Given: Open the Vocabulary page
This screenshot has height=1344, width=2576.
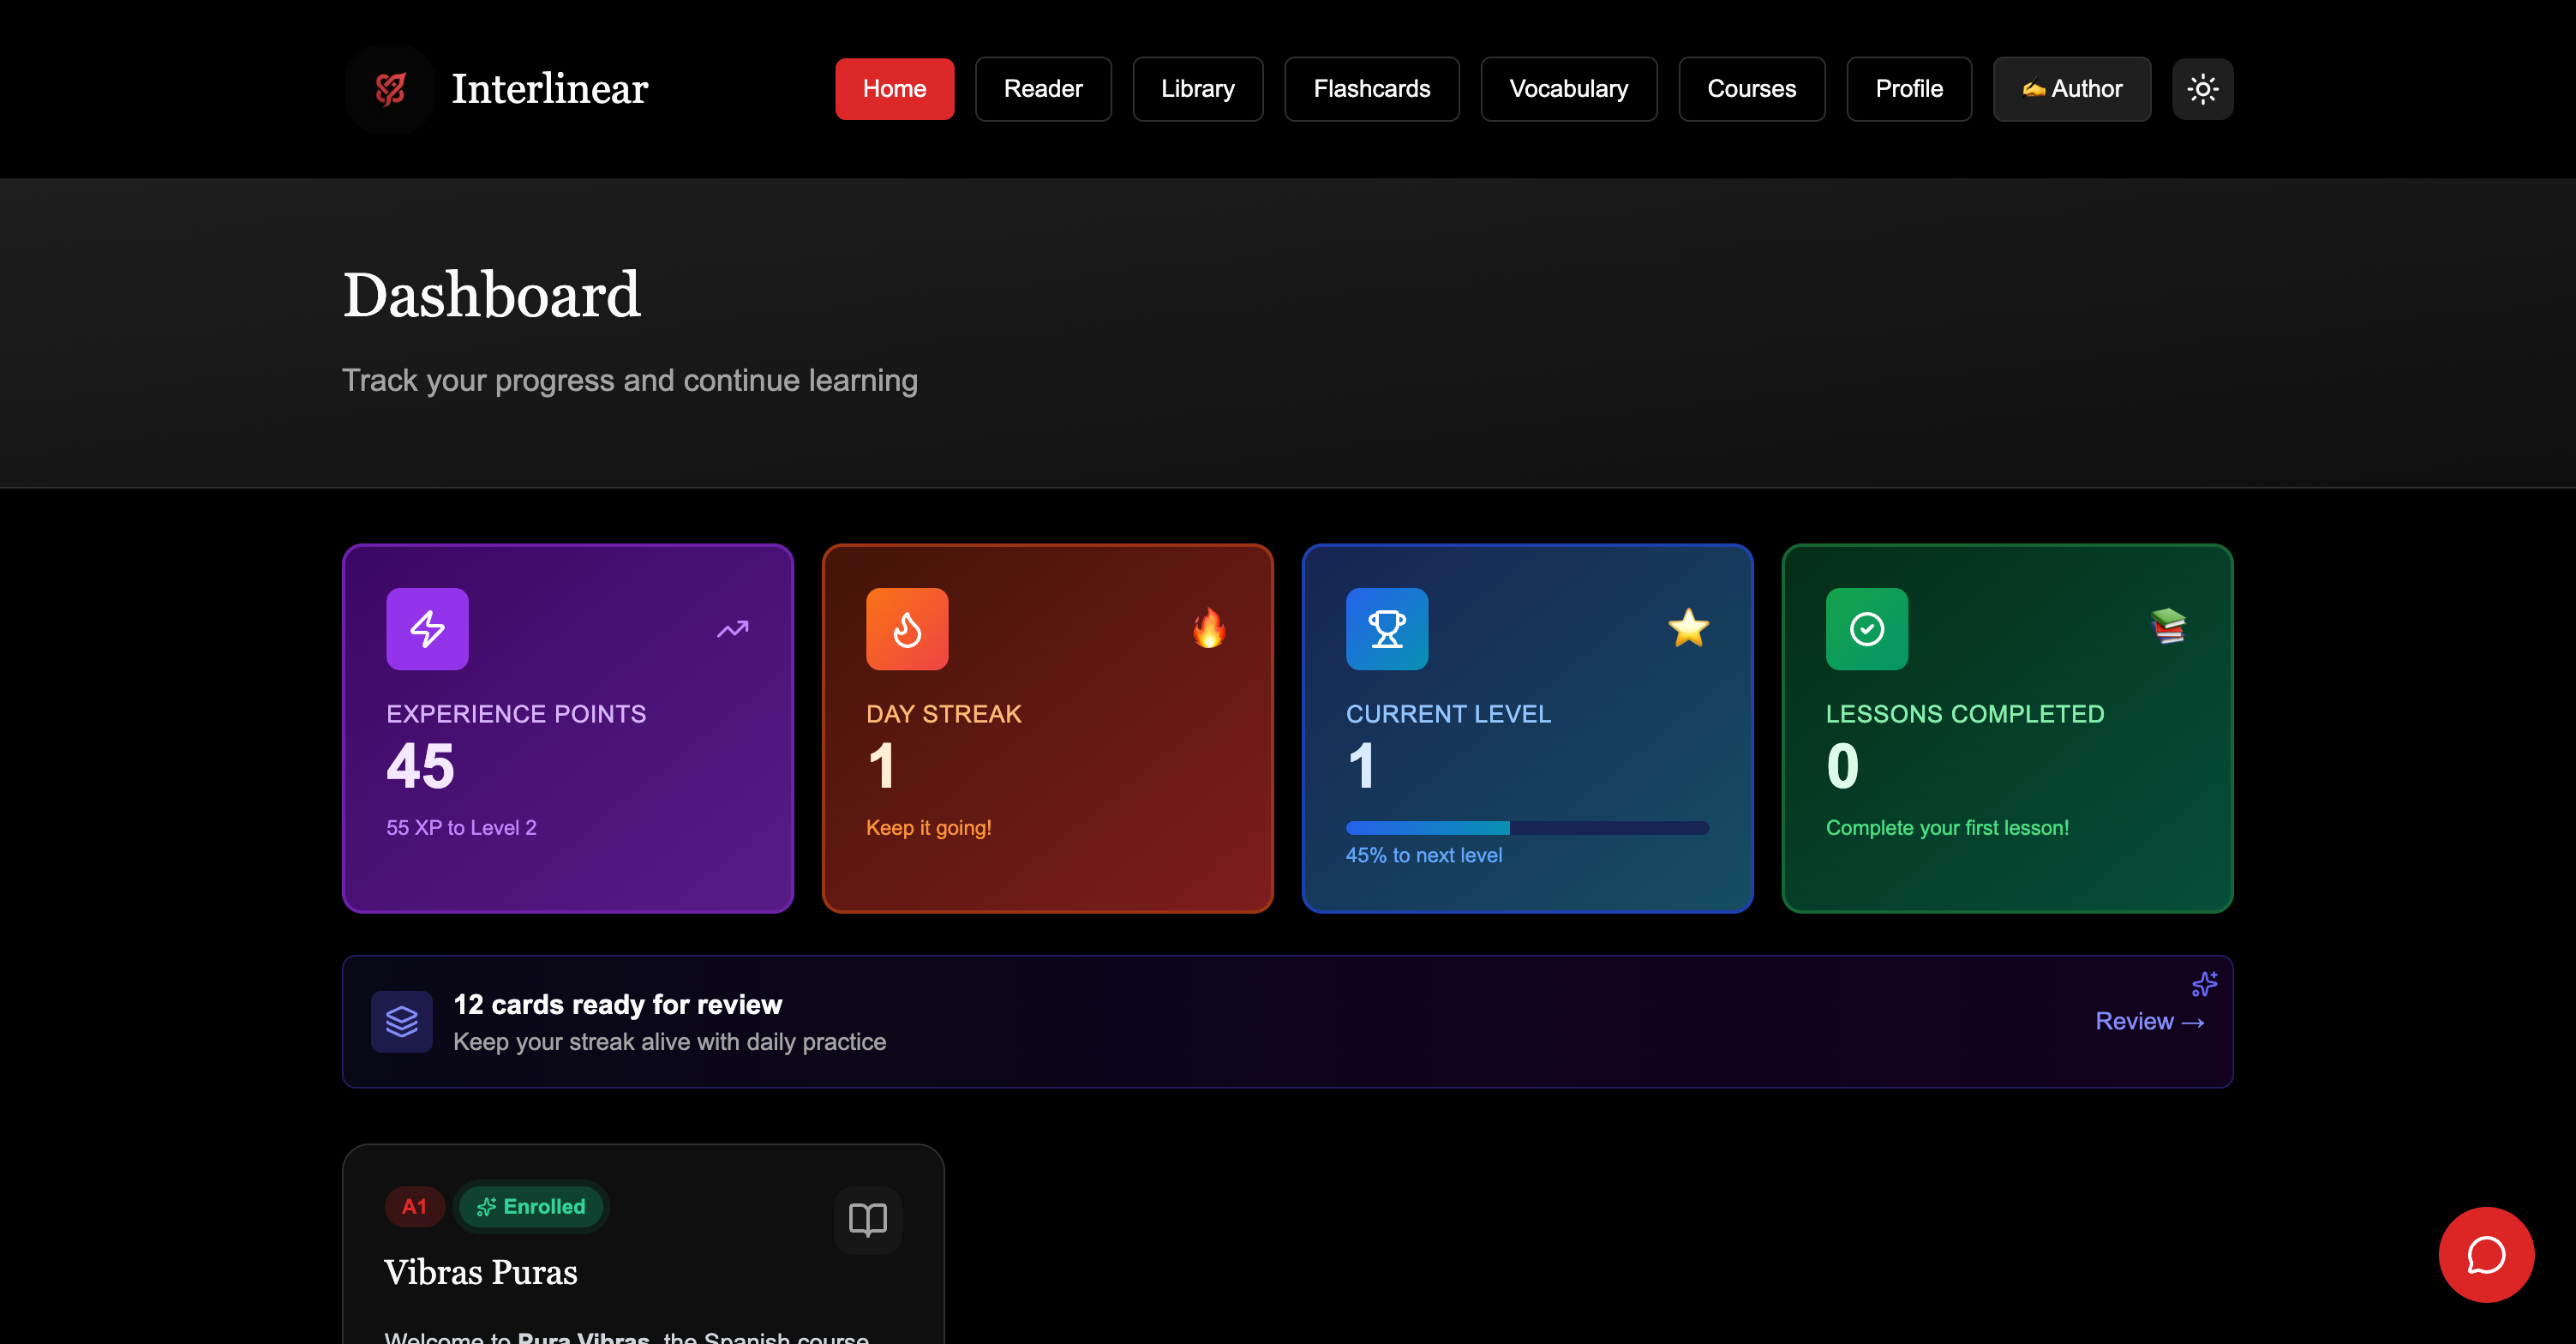Looking at the screenshot, I should 1568,89.
